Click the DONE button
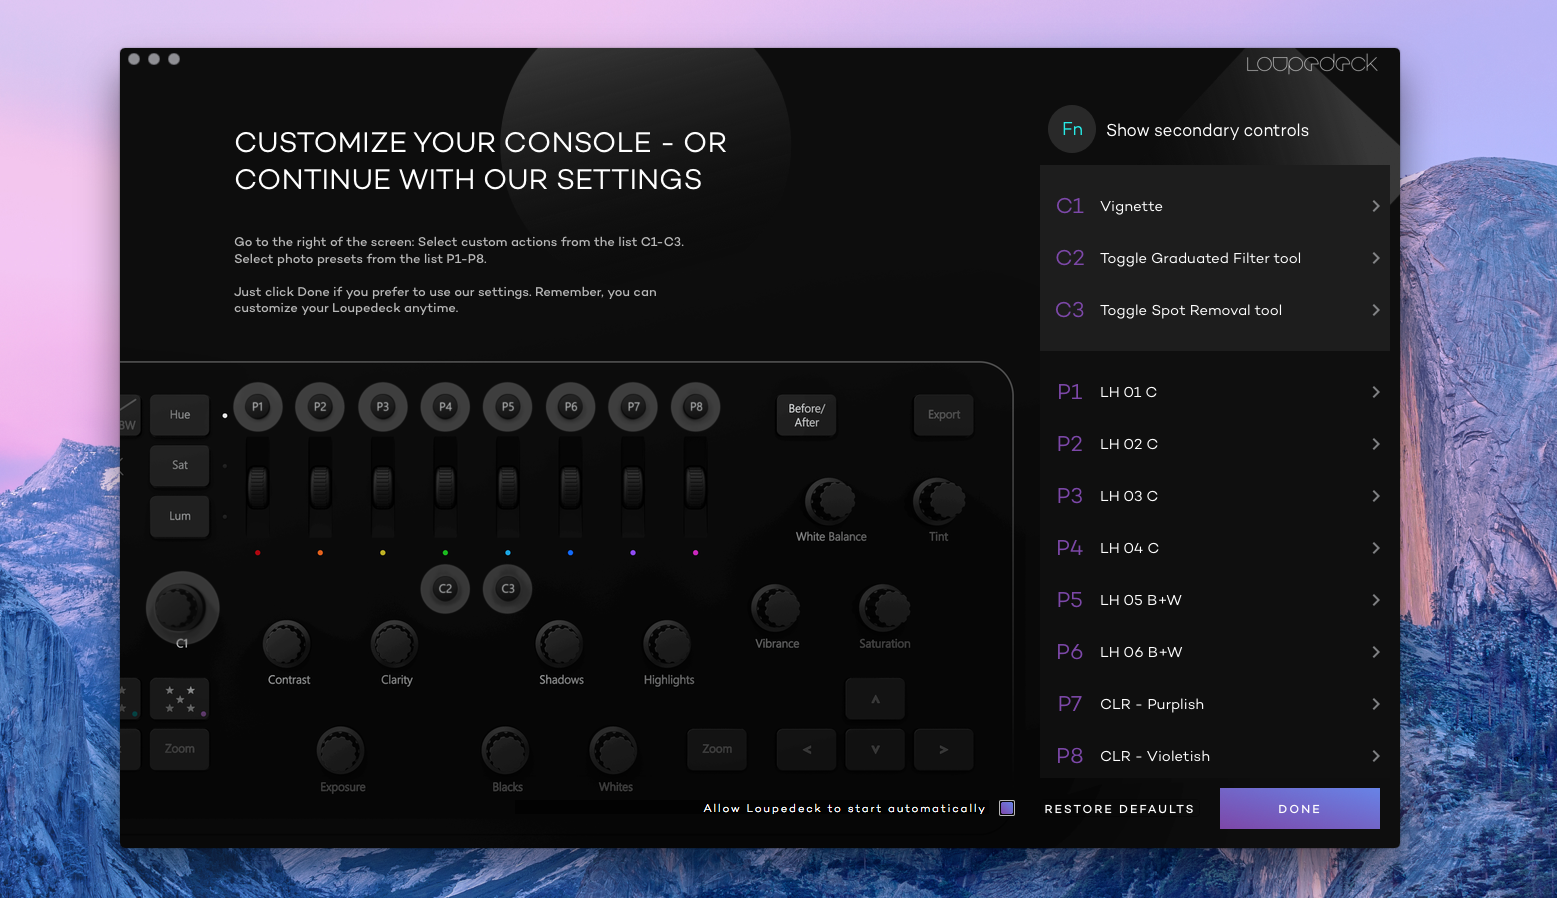This screenshot has height=898, width=1557. tap(1299, 808)
